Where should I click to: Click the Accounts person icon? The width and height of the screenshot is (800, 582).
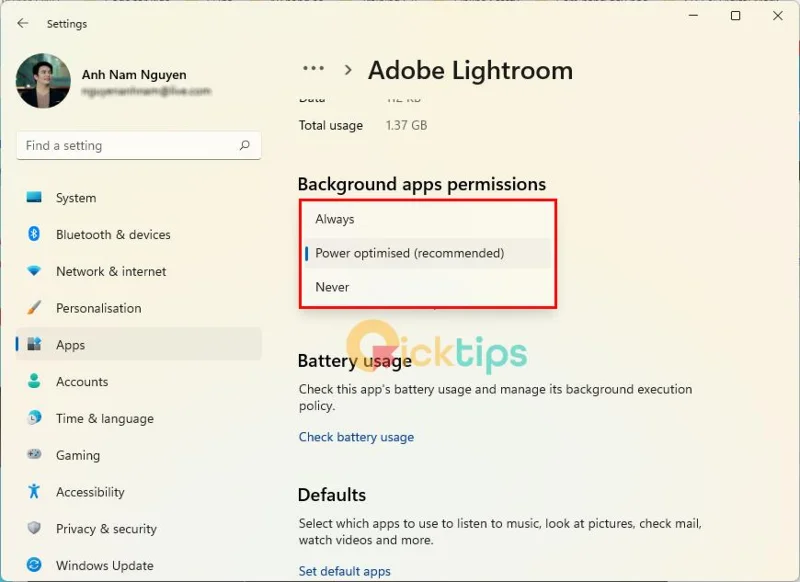[34, 381]
